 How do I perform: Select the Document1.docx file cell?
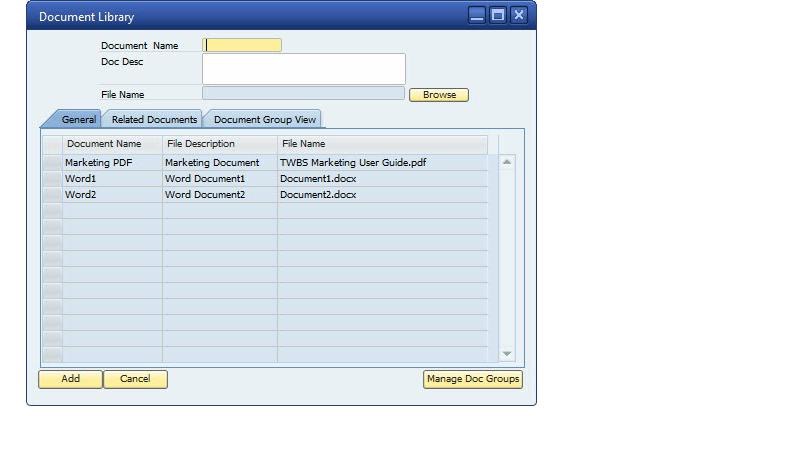tap(382, 179)
